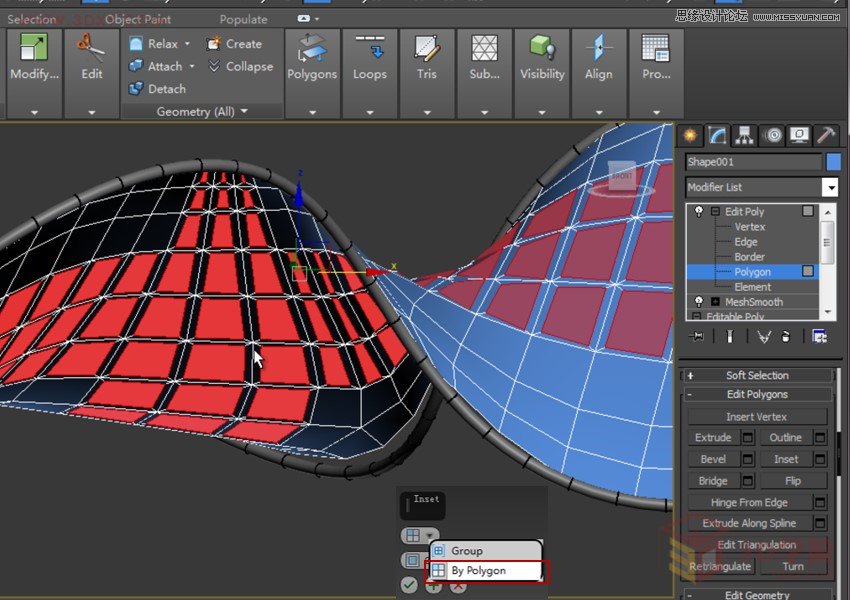This screenshot has width=850, height=600.
Task: Open Bridge settings box
Action: [748, 481]
